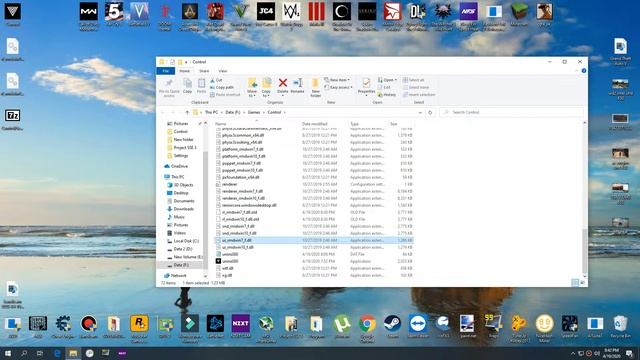
Task: Click the Paste icon in the ribbon
Action: pyautogui.click(x=202, y=84)
